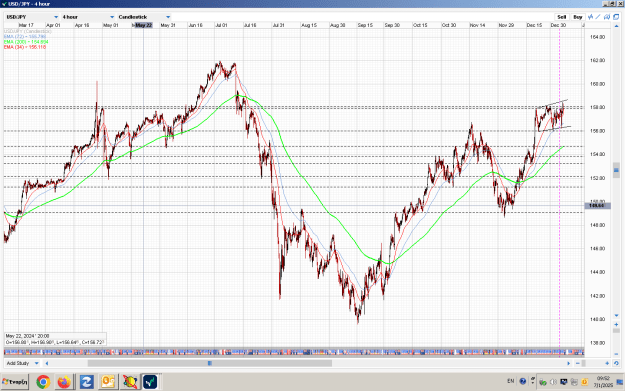This screenshot has height=391, width=625.
Task: Click the Windows Start button
Action: [15, 382]
